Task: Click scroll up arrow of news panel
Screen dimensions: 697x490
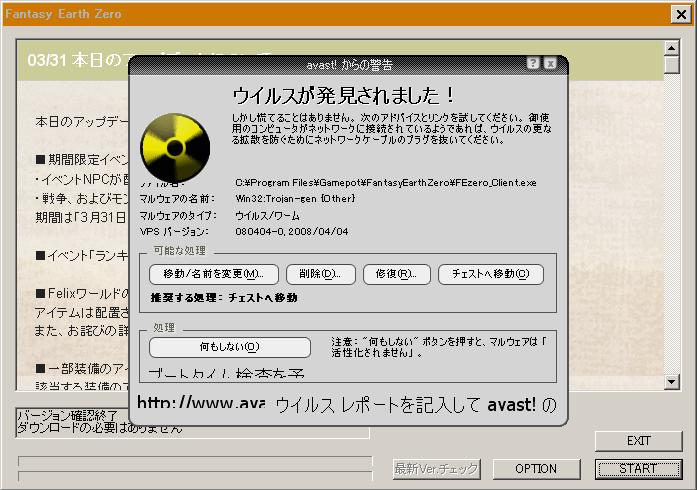Action: tap(672, 48)
